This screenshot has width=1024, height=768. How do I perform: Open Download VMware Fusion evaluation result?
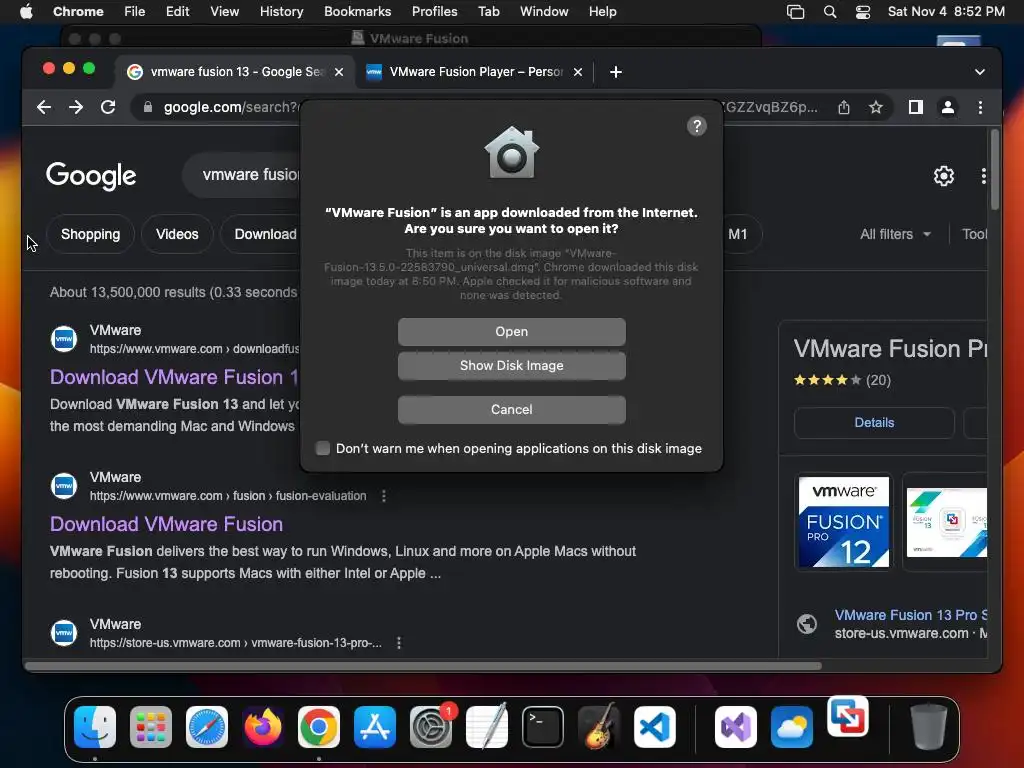(x=167, y=524)
